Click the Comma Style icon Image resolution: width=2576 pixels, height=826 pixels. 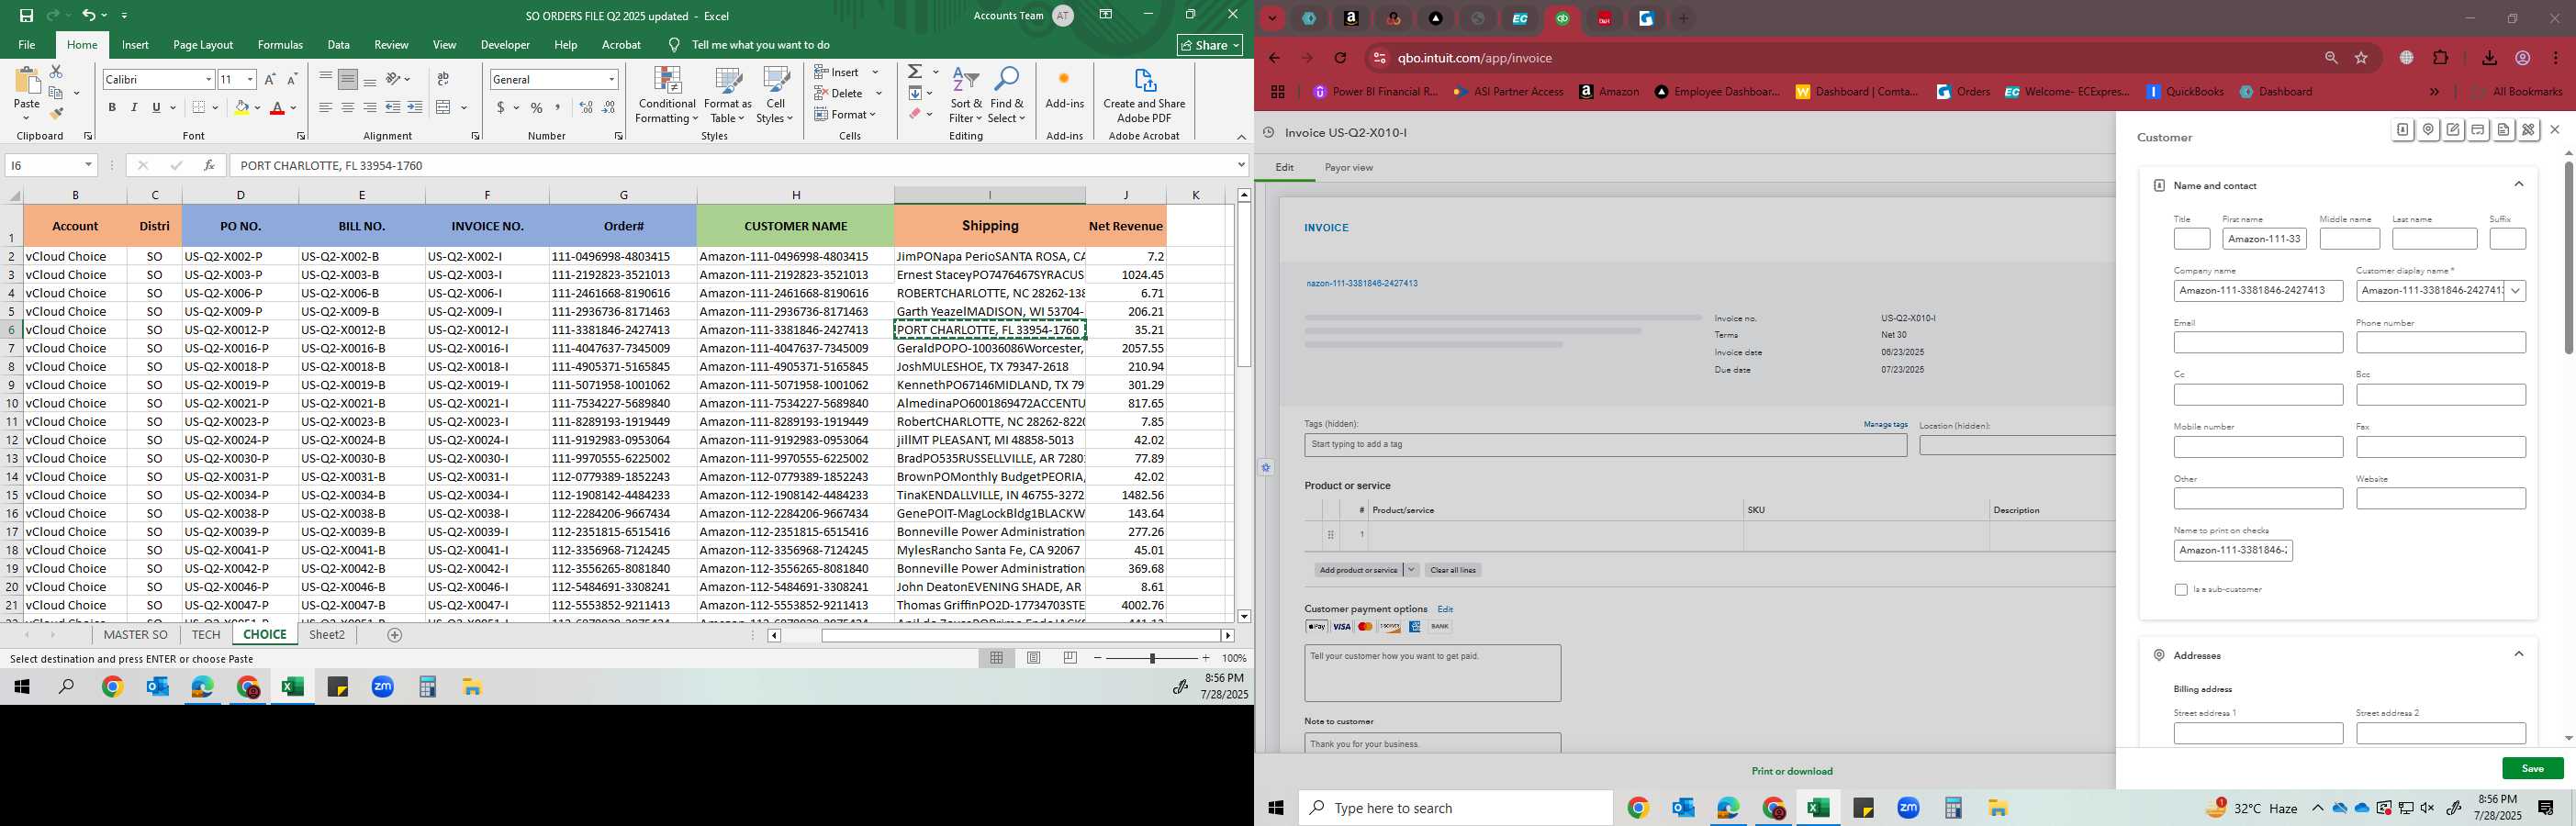558,107
